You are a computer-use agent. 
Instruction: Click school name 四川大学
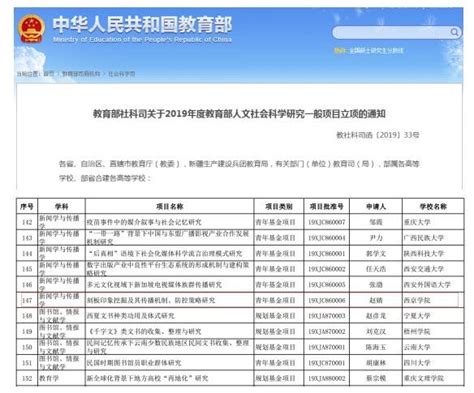417,363
